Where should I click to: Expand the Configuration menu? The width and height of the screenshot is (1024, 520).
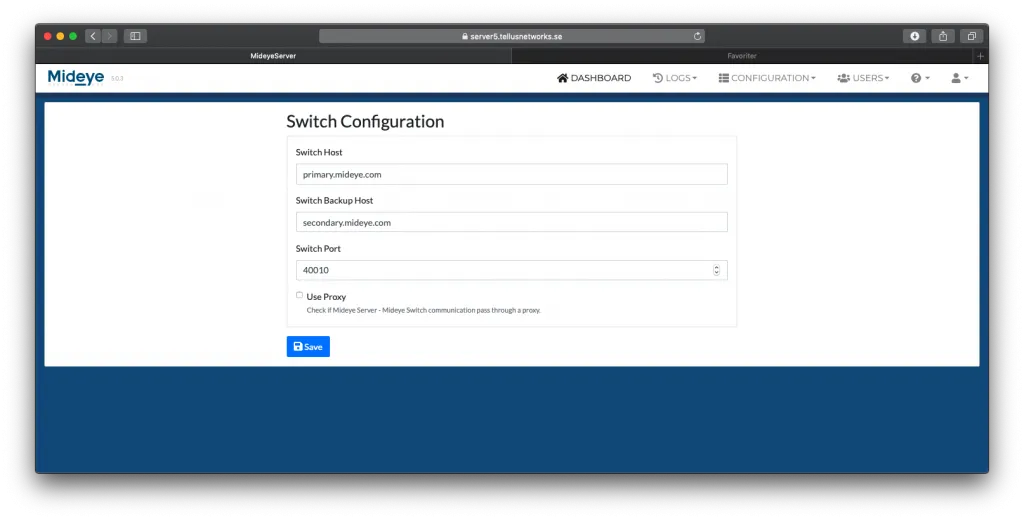point(767,78)
